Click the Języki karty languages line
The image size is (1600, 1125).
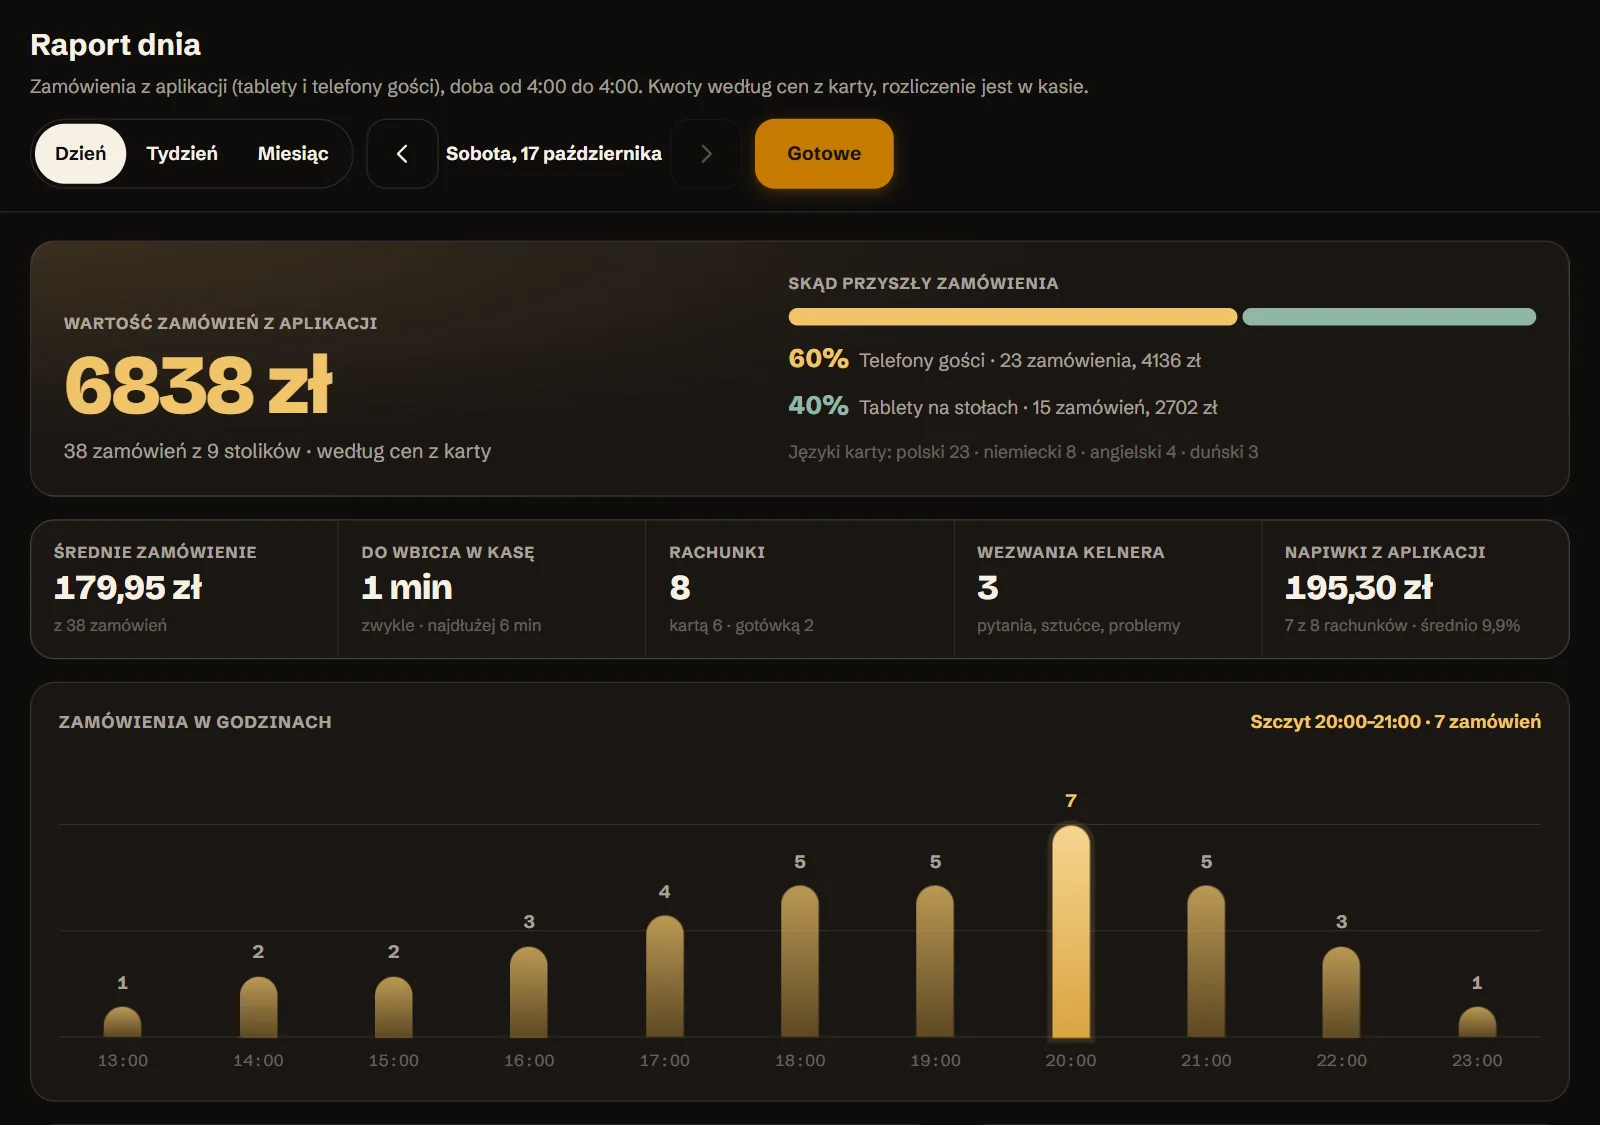pos(1023,452)
